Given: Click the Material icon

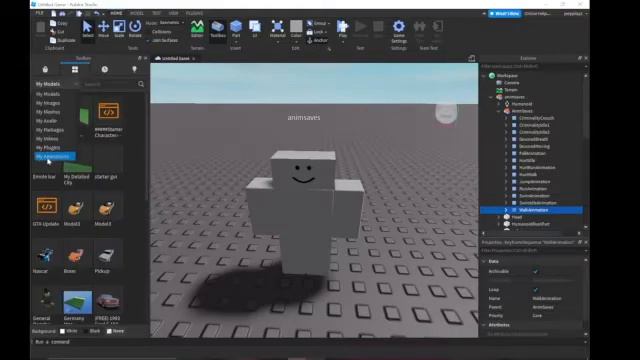Looking at the screenshot, I should pyautogui.click(x=278, y=27).
